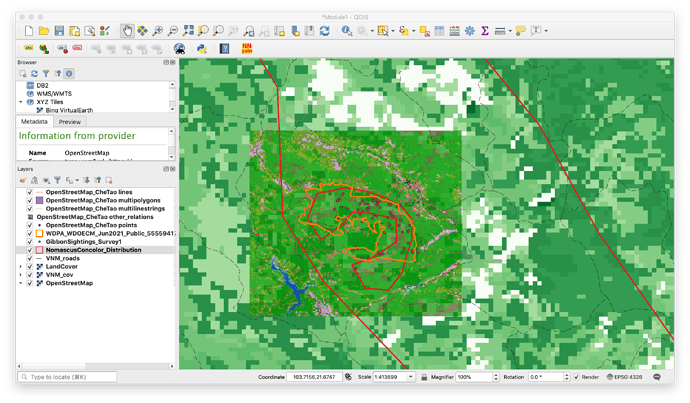690x403 pixels.
Task: Click the Messages log icon in status bar
Action: click(x=657, y=377)
